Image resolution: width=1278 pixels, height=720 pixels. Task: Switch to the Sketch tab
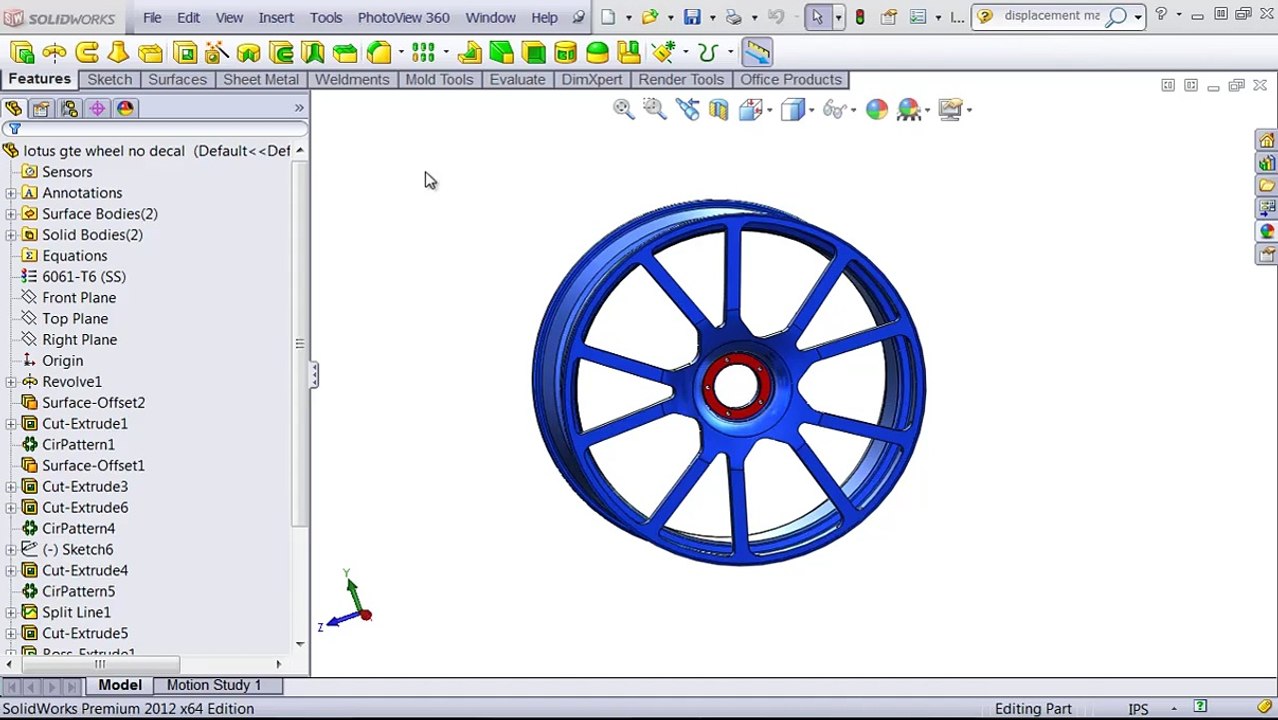tap(109, 79)
